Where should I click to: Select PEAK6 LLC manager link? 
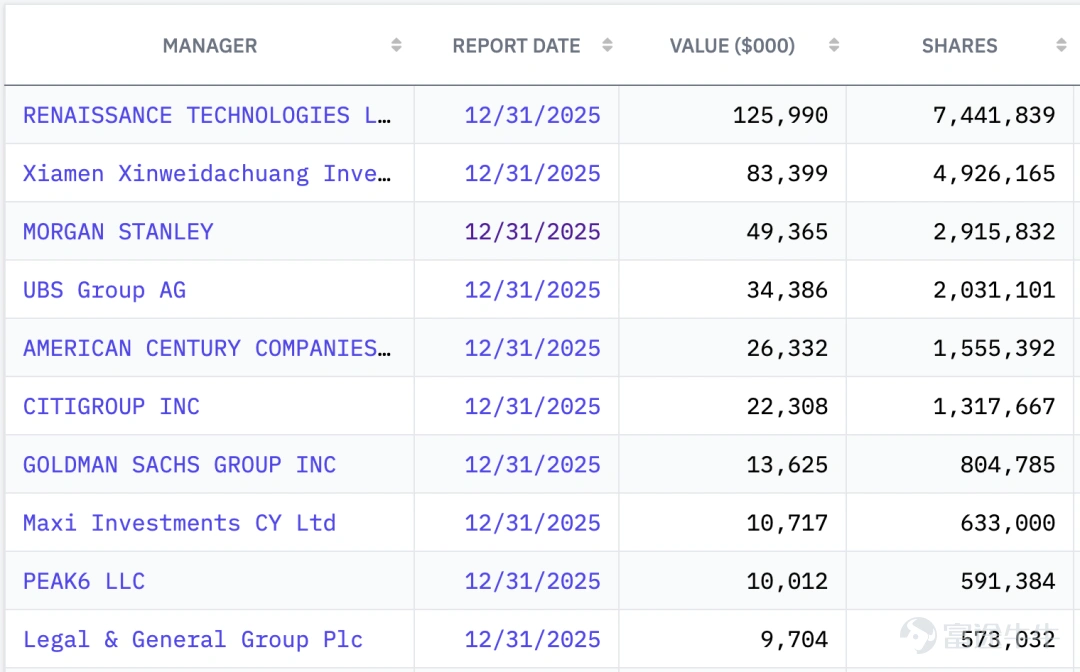pos(84,581)
